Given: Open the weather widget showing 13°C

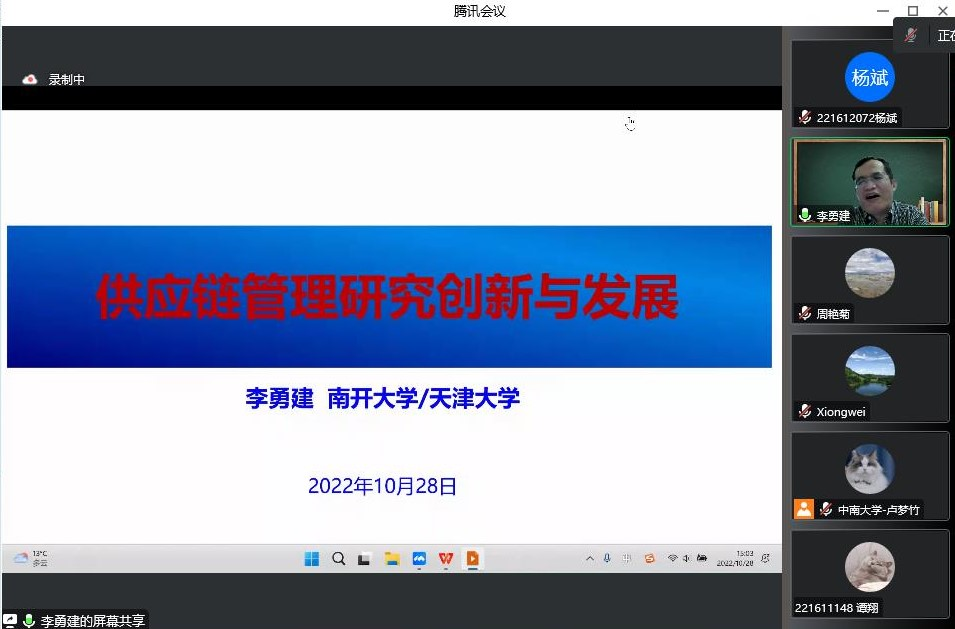Looking at the screenshot, I should tap(30, 559).
